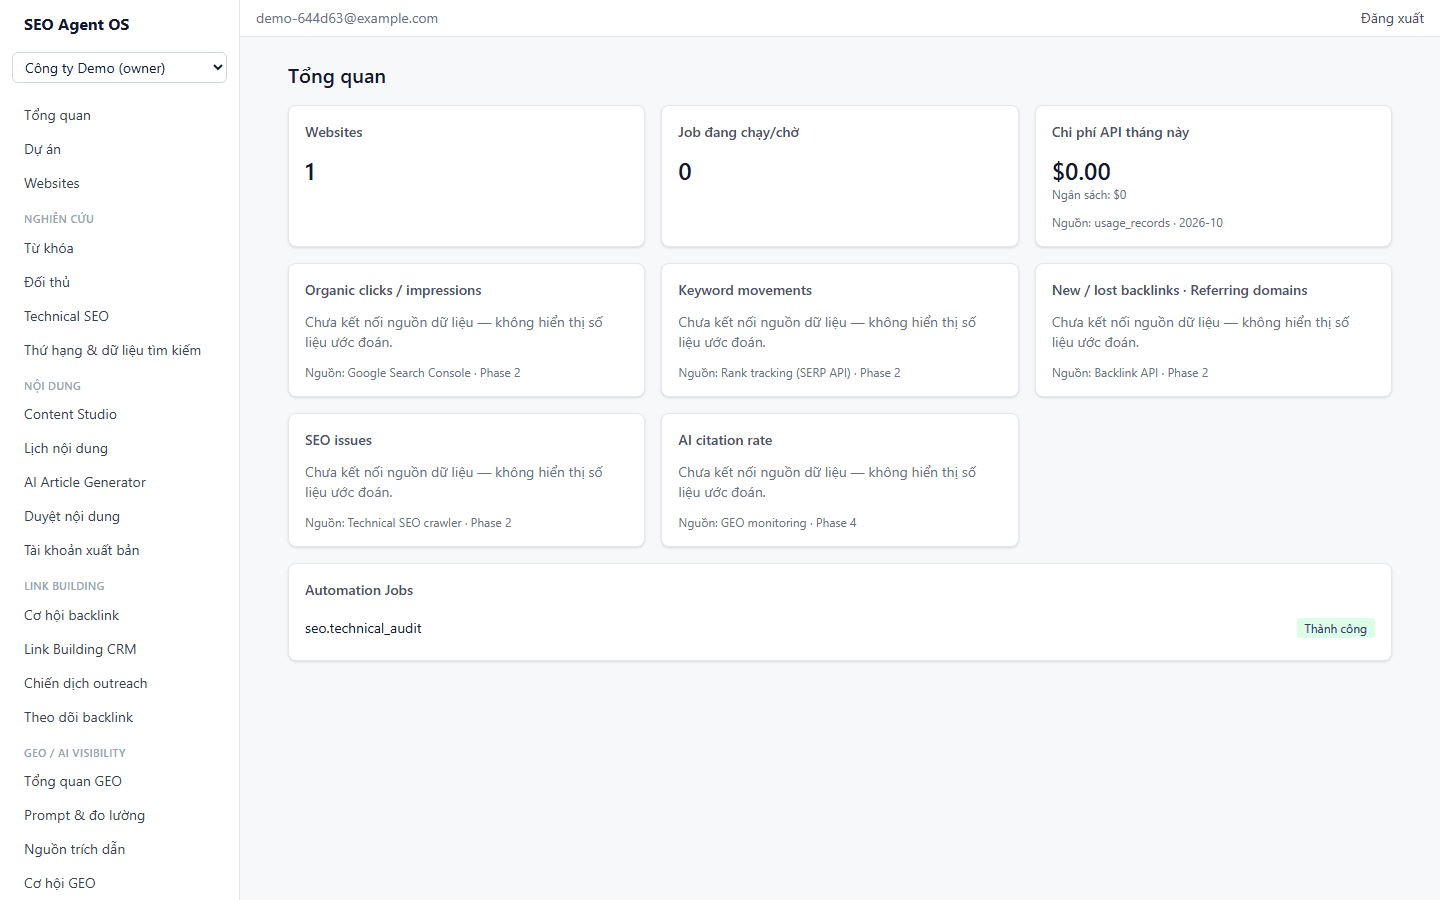Click the New / lost backlinks card
Image resolution: width=1440 pixels, height=900 pixels.
1213,330
